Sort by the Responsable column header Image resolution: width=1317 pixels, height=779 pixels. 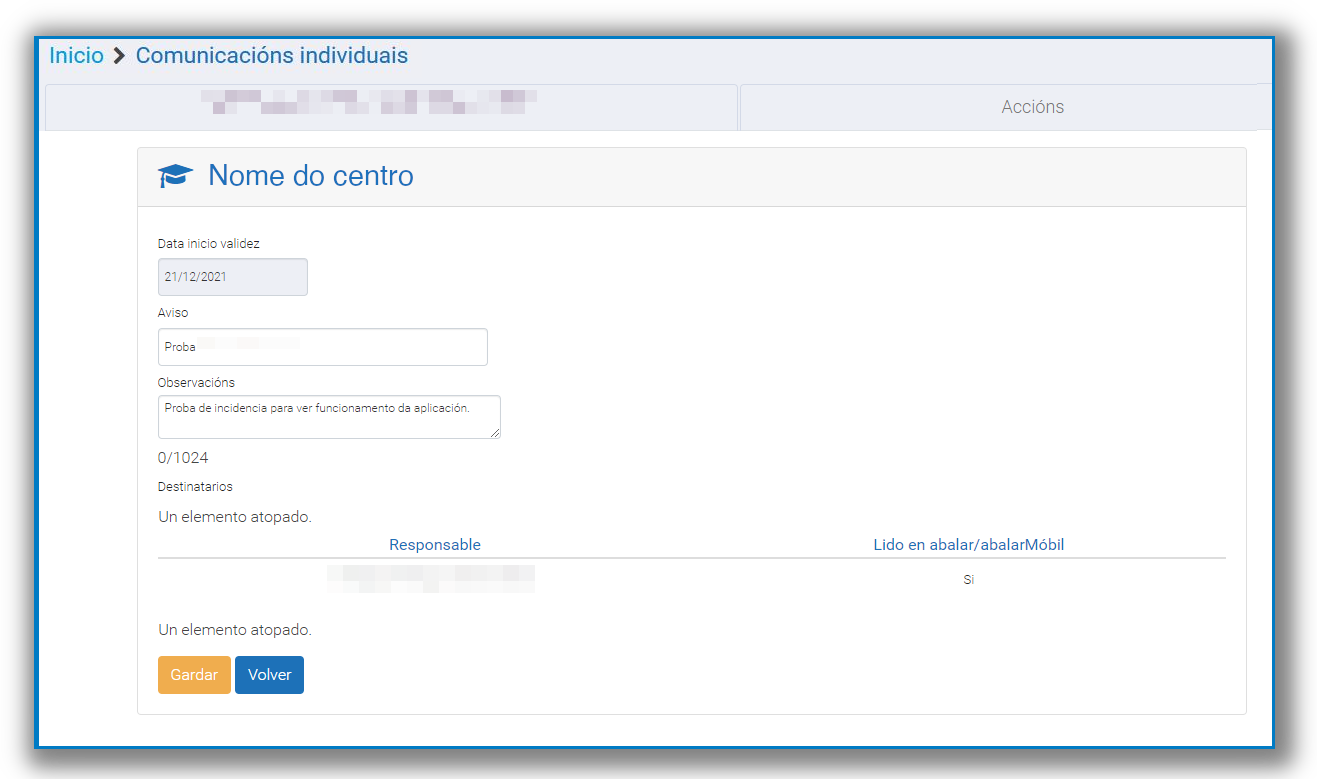point(435,545)
